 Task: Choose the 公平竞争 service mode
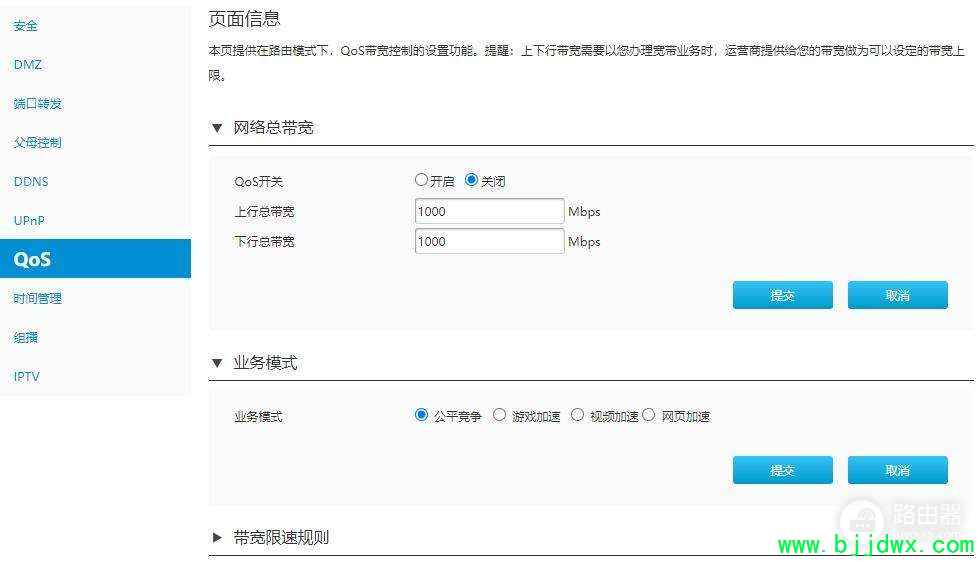click(421, 414)
